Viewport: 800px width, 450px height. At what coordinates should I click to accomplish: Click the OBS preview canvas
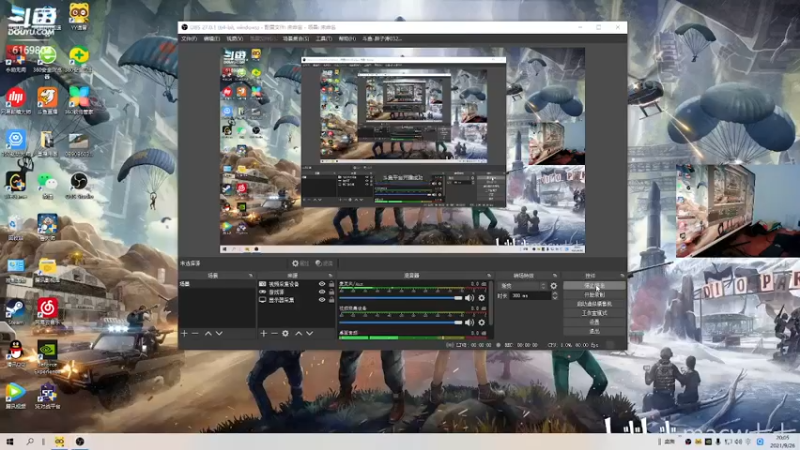tap(403, 150)
